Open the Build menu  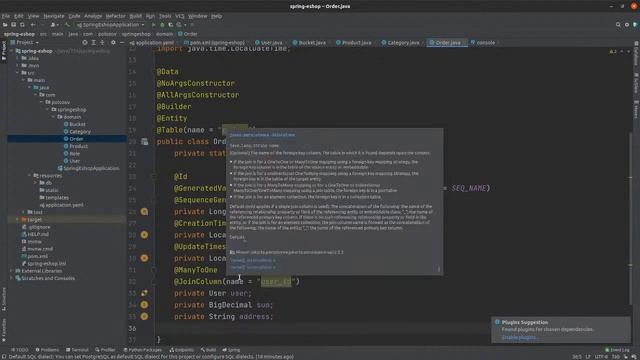[x=136, y=16]
